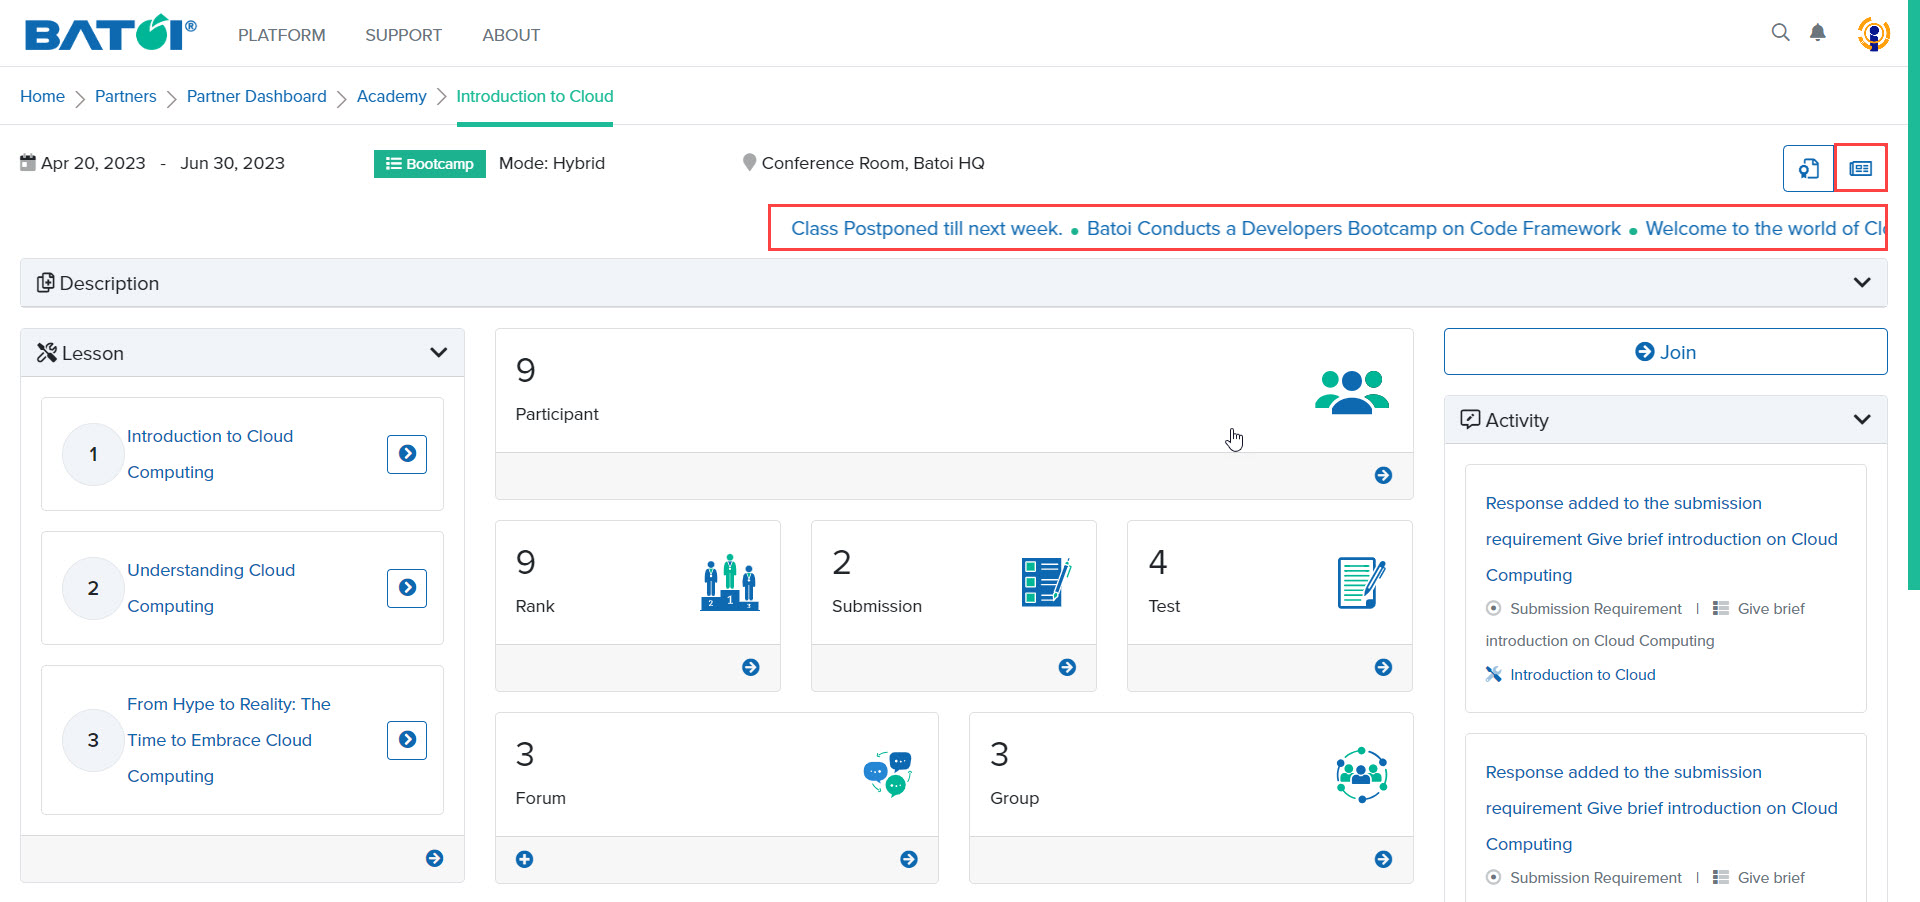Open Rank card arrow

click(751, 667)
